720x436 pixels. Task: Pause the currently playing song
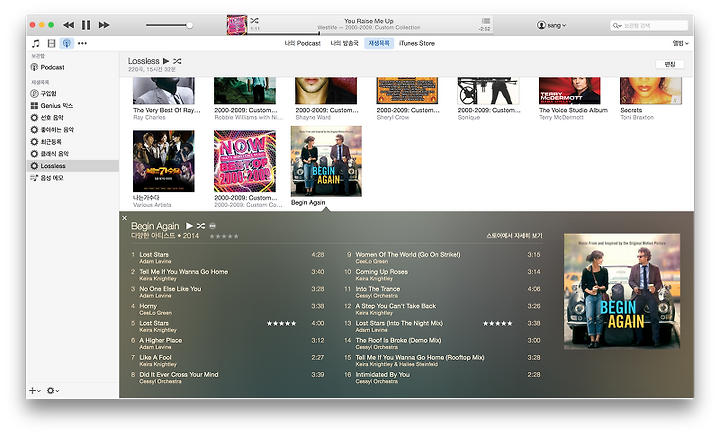tap(86, 25)
